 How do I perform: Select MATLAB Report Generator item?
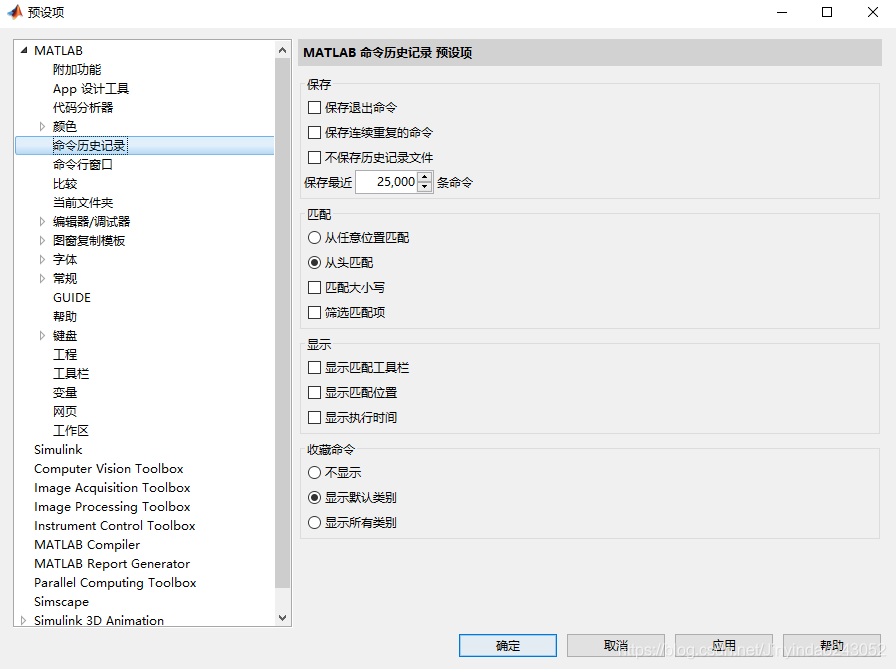pyautogui.click(x=112, y=563)
